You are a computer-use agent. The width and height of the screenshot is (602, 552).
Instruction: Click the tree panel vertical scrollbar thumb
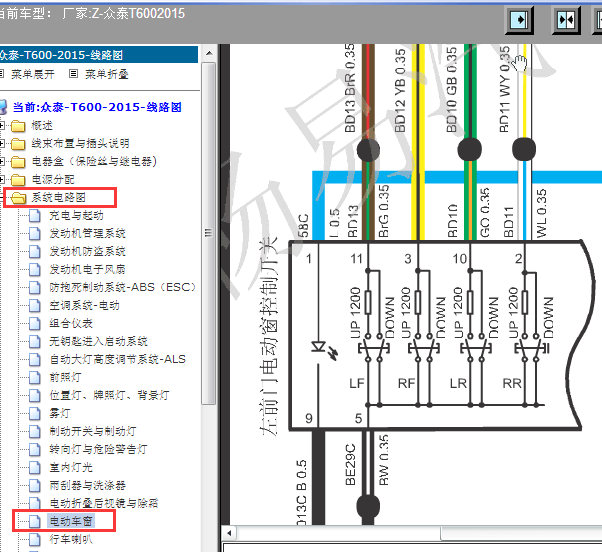coord(208,233)
